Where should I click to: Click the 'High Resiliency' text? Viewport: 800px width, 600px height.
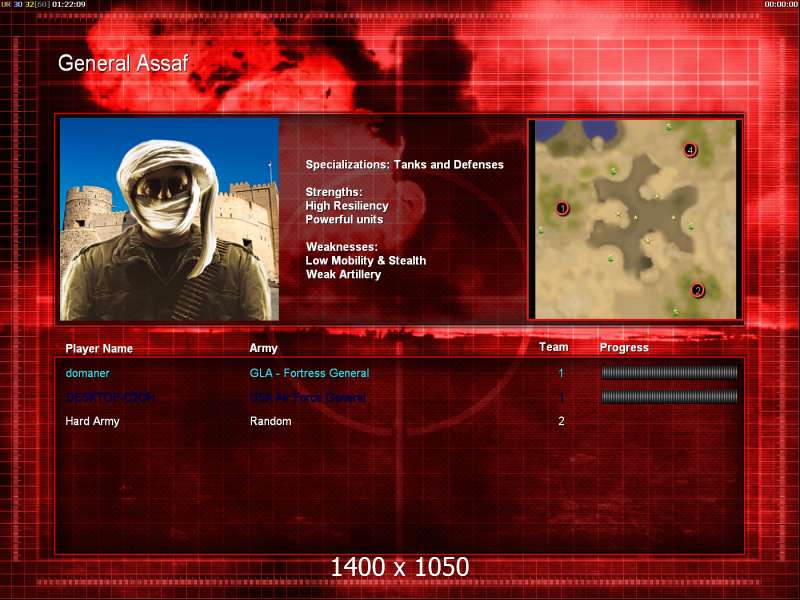(347, 206)
